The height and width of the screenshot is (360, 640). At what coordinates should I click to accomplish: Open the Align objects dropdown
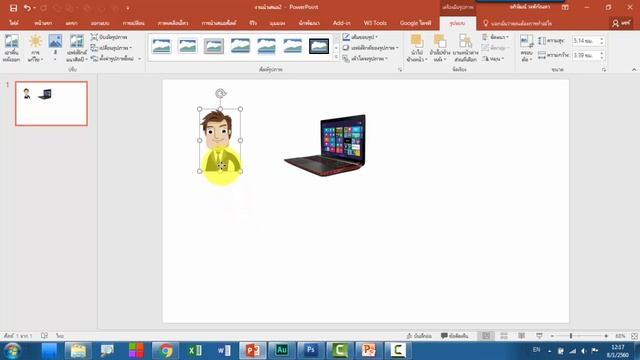coord(496,37)
